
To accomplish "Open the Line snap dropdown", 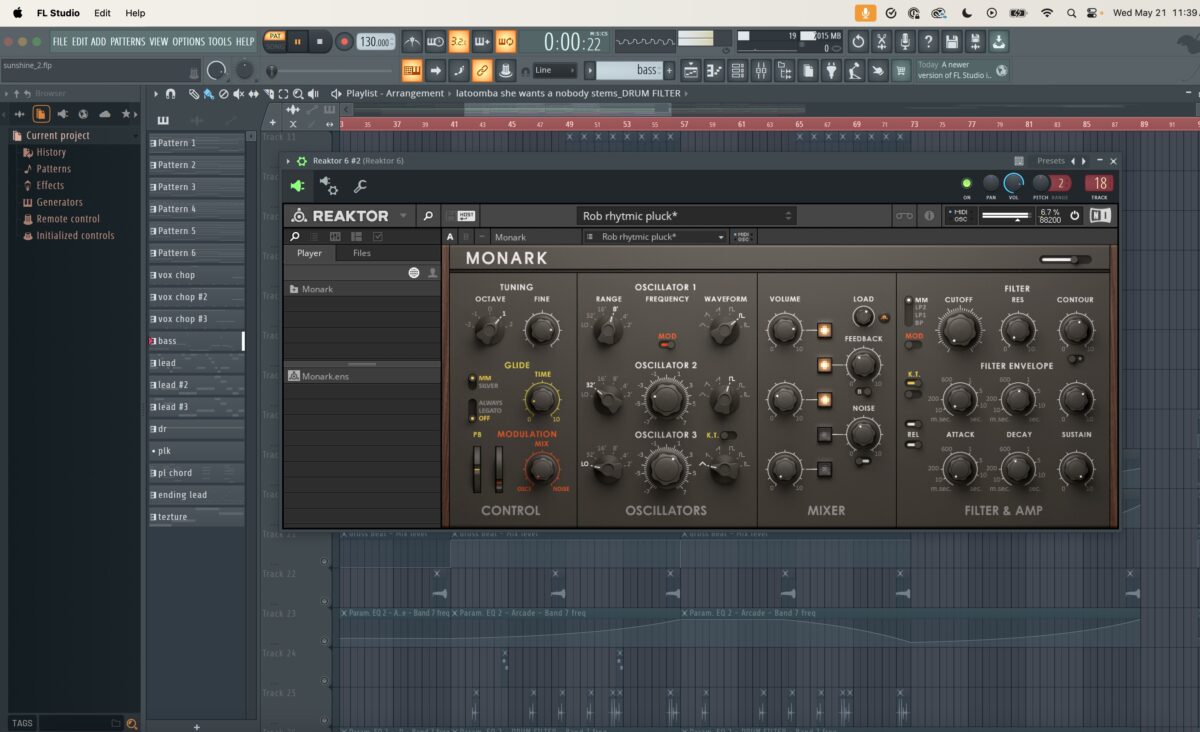I will click(x=555, y=71).
